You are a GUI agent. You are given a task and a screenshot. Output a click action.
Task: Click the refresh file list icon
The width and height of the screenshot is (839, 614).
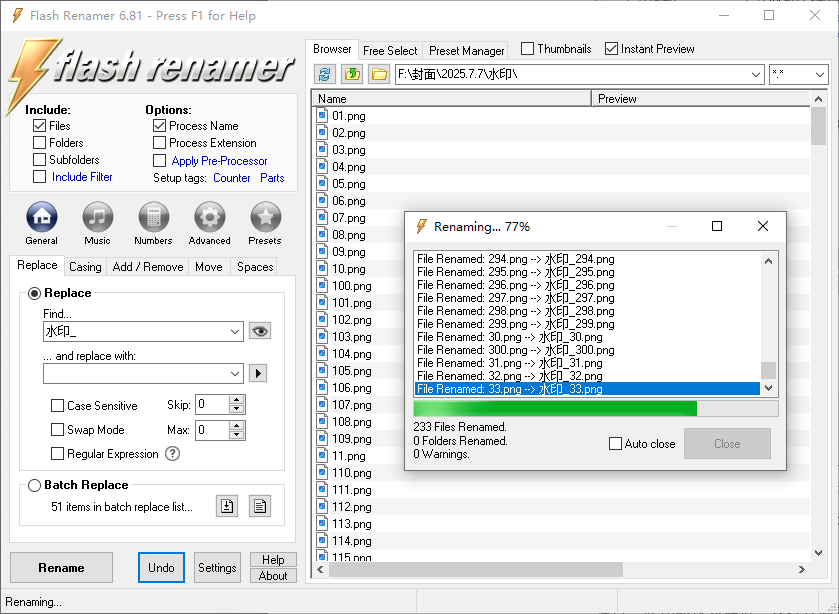pyautogui.click(x=324, y=74)
